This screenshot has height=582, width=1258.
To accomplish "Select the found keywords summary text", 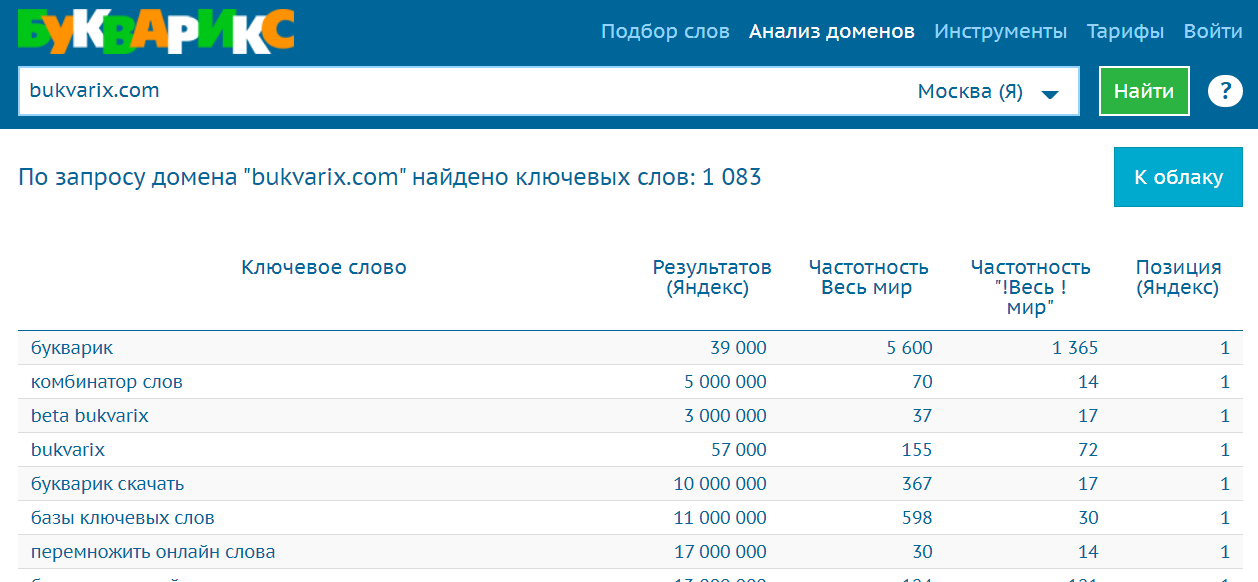I will (x=390, y=178).
